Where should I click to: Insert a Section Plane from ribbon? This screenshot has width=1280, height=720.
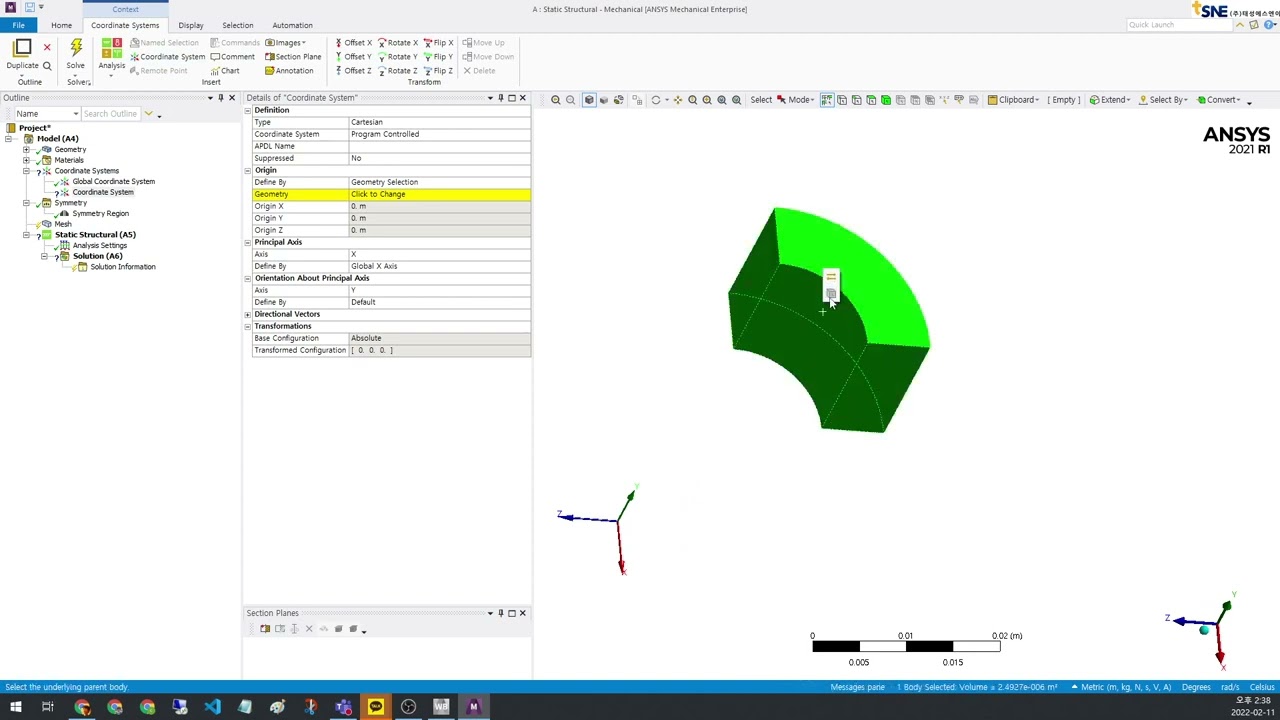tap(293, 57)
